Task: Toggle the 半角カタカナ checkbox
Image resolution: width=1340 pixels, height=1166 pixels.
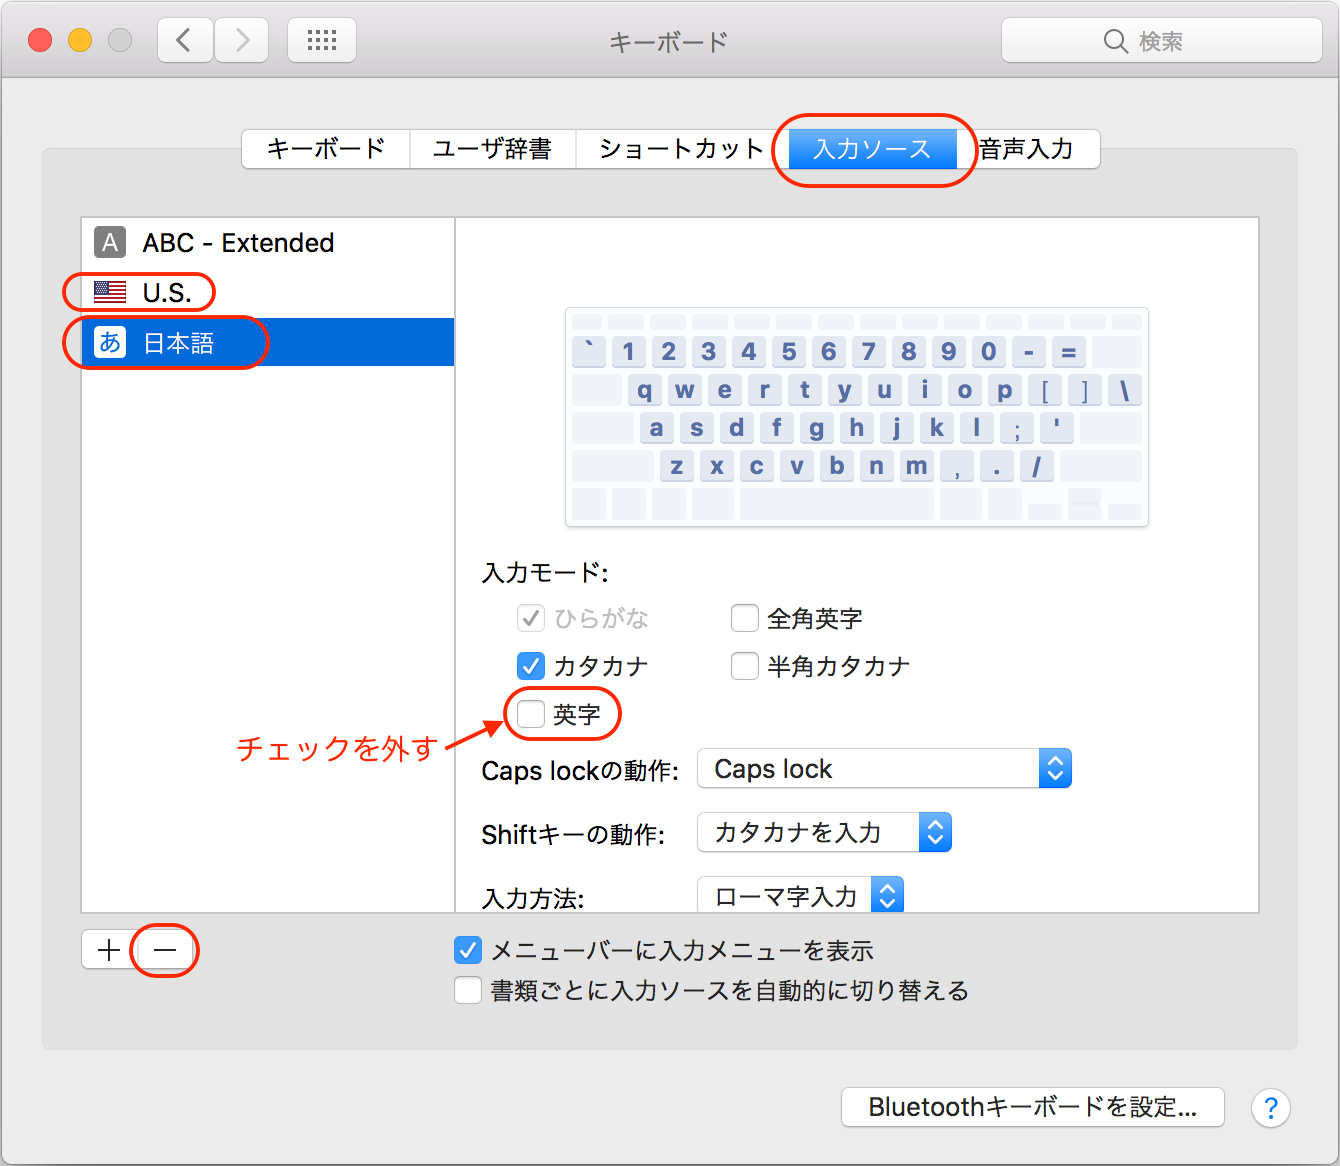Action: [x=745, y=666]
